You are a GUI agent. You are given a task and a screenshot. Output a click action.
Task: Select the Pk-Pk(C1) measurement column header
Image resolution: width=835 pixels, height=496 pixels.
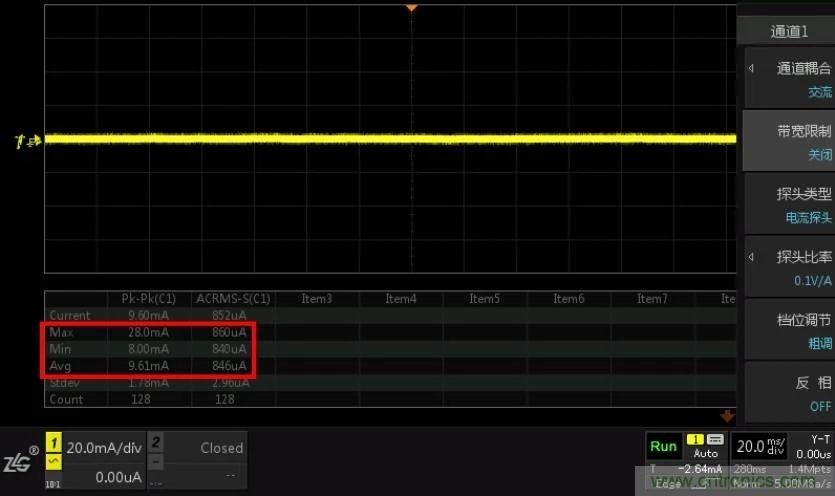pyautogui.click(x=149, y=298)
